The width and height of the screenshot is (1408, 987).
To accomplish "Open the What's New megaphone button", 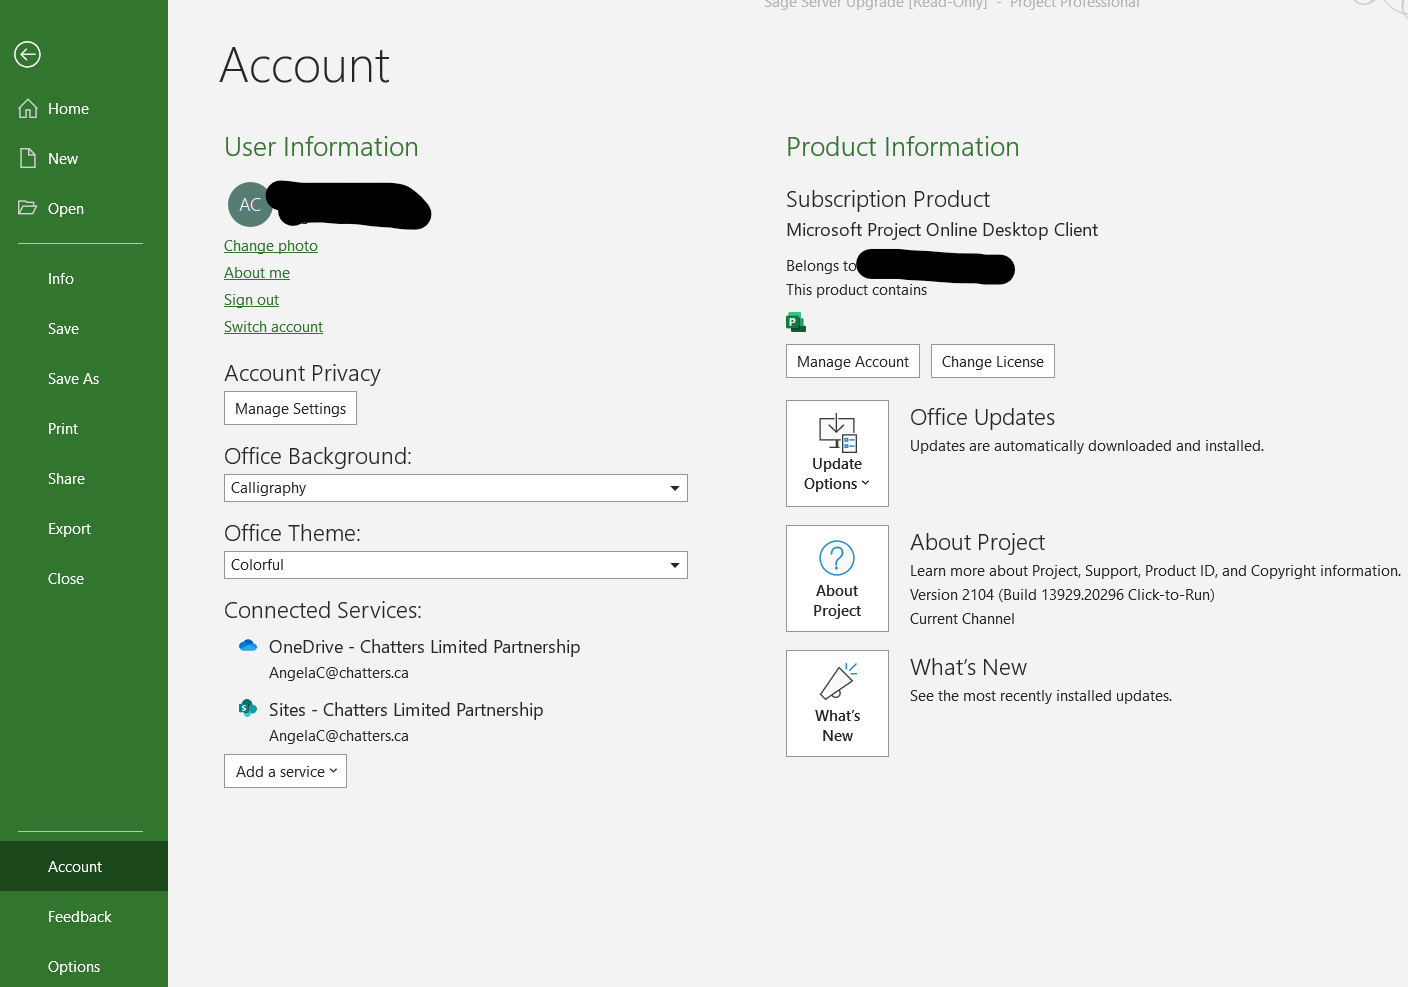I will click(x=837, y=703).
